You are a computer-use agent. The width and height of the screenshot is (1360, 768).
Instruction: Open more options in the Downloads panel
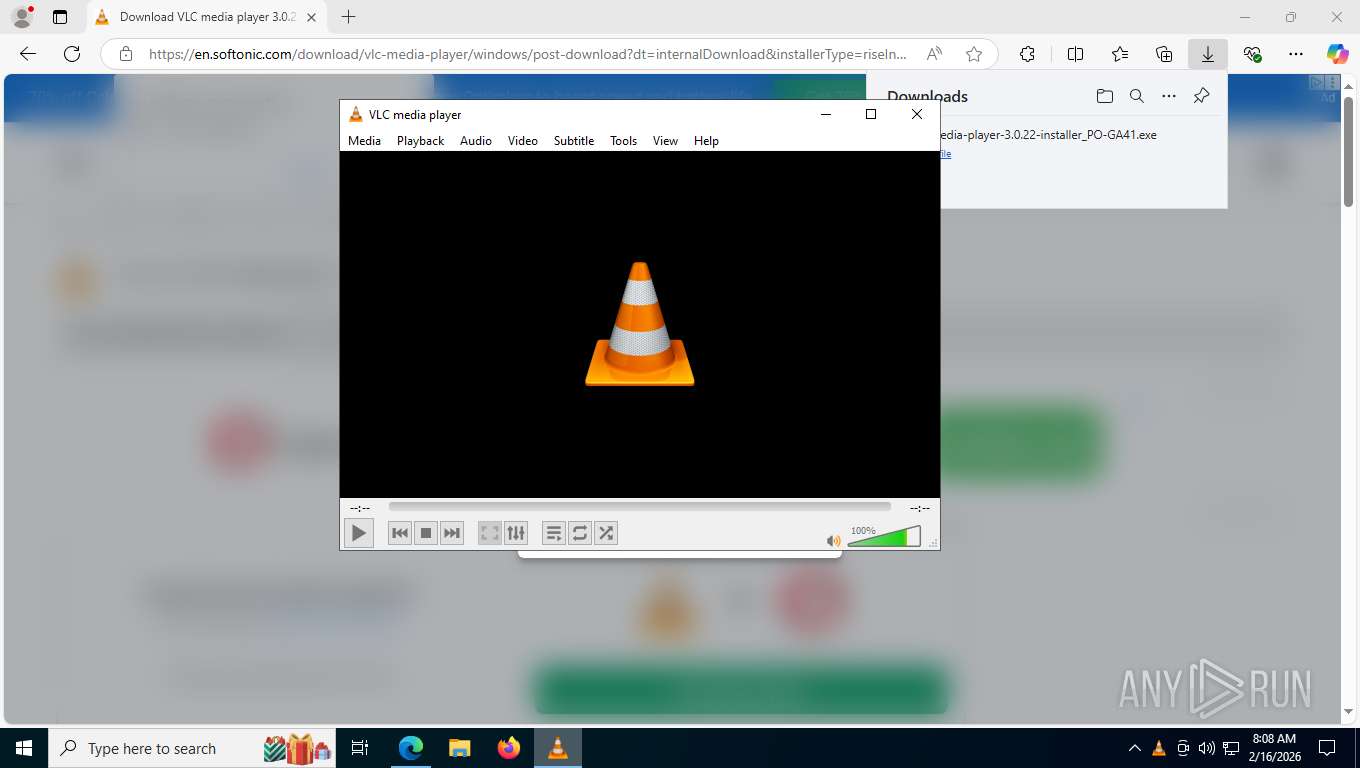pos(1168,96)
